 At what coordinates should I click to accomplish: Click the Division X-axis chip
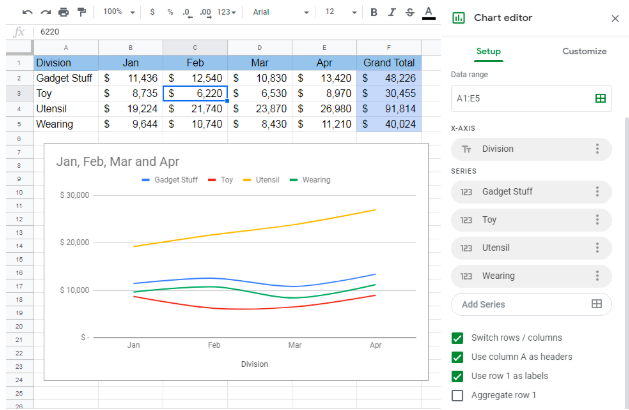tap(531, 149)
